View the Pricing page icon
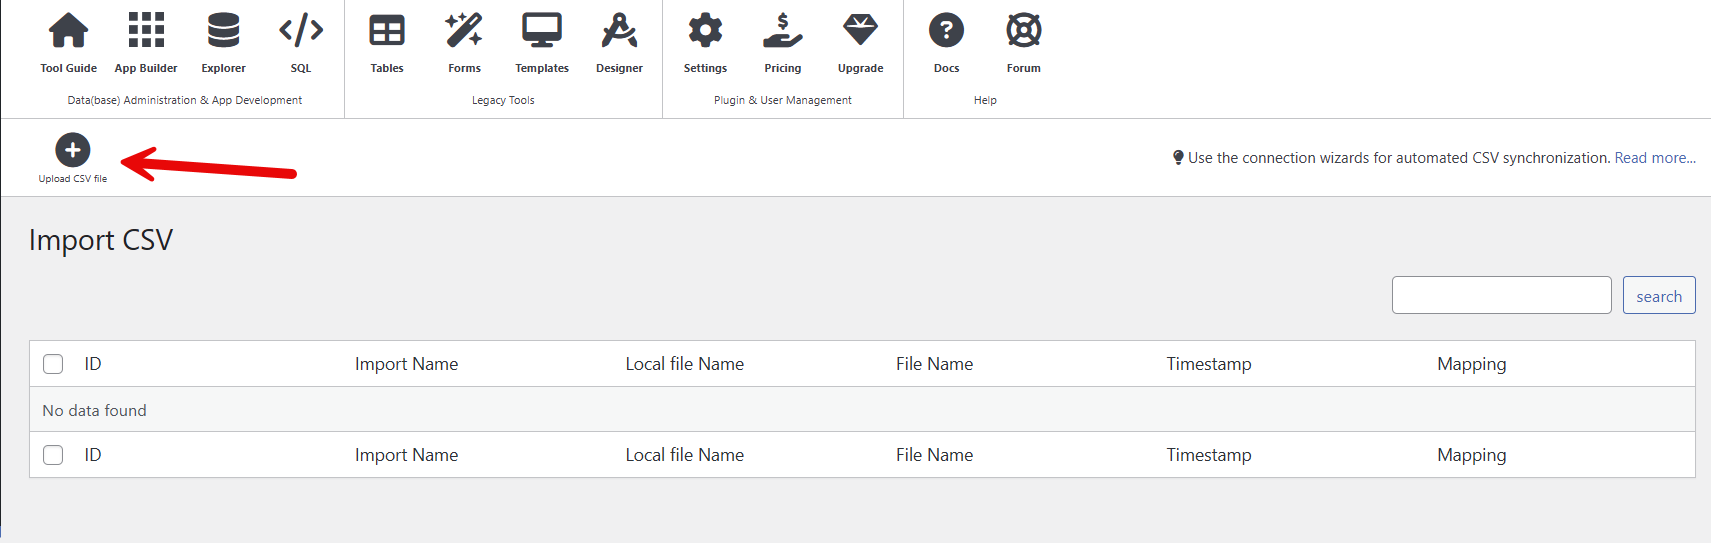This screenshot has width=1711, height=543. (783, 31)
